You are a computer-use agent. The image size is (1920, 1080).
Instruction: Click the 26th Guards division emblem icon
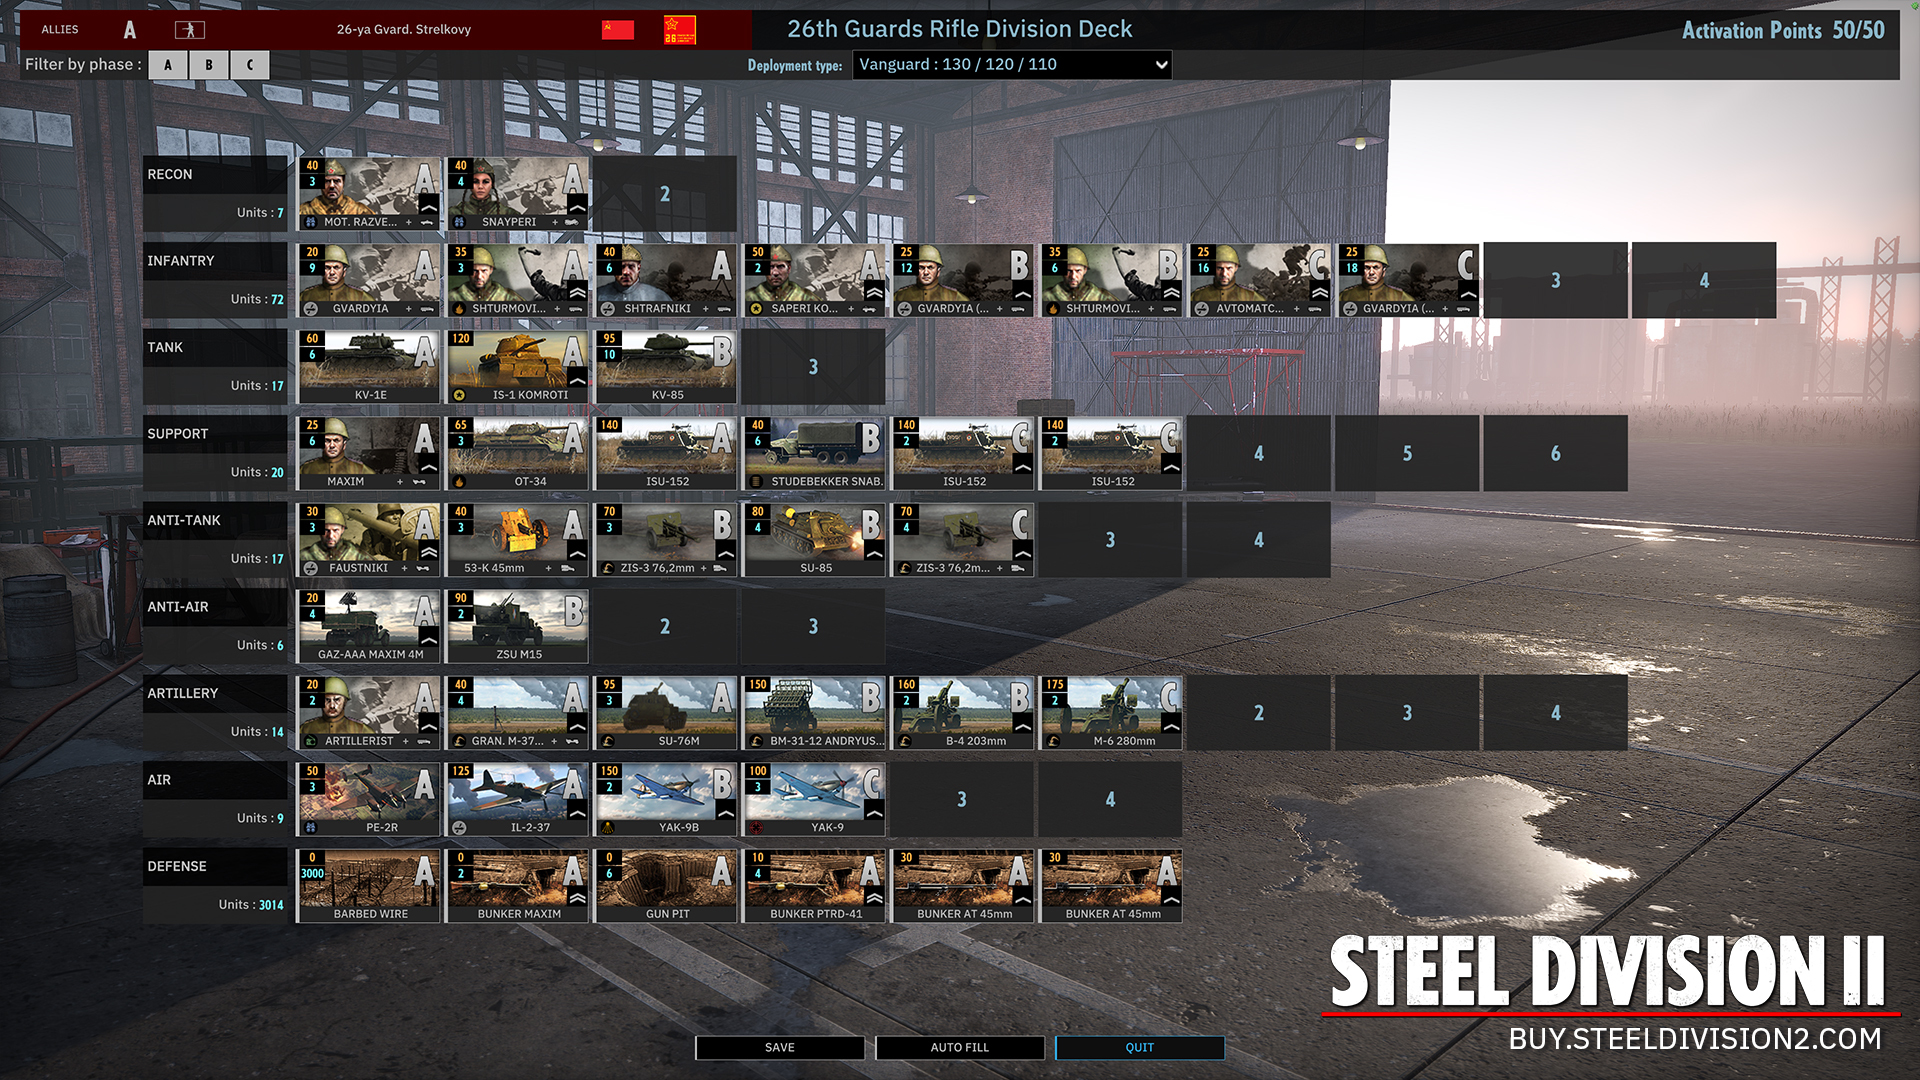pos(679,30)
